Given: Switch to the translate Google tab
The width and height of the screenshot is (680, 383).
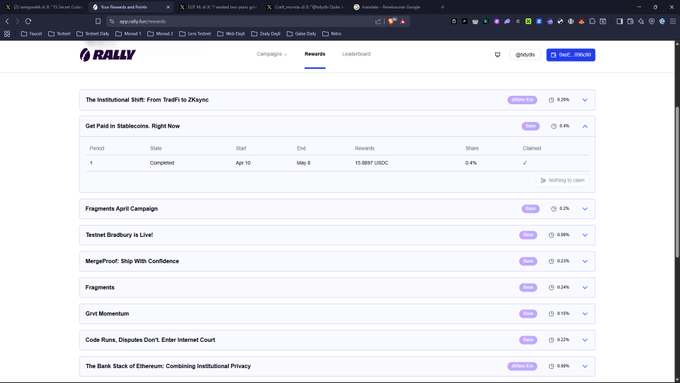Looking at the screenshot, I should click(392, 7).
